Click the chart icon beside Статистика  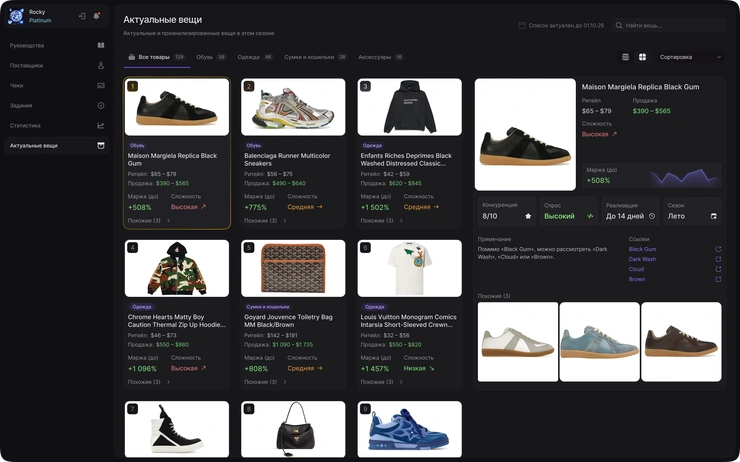[x=101, y=126]
